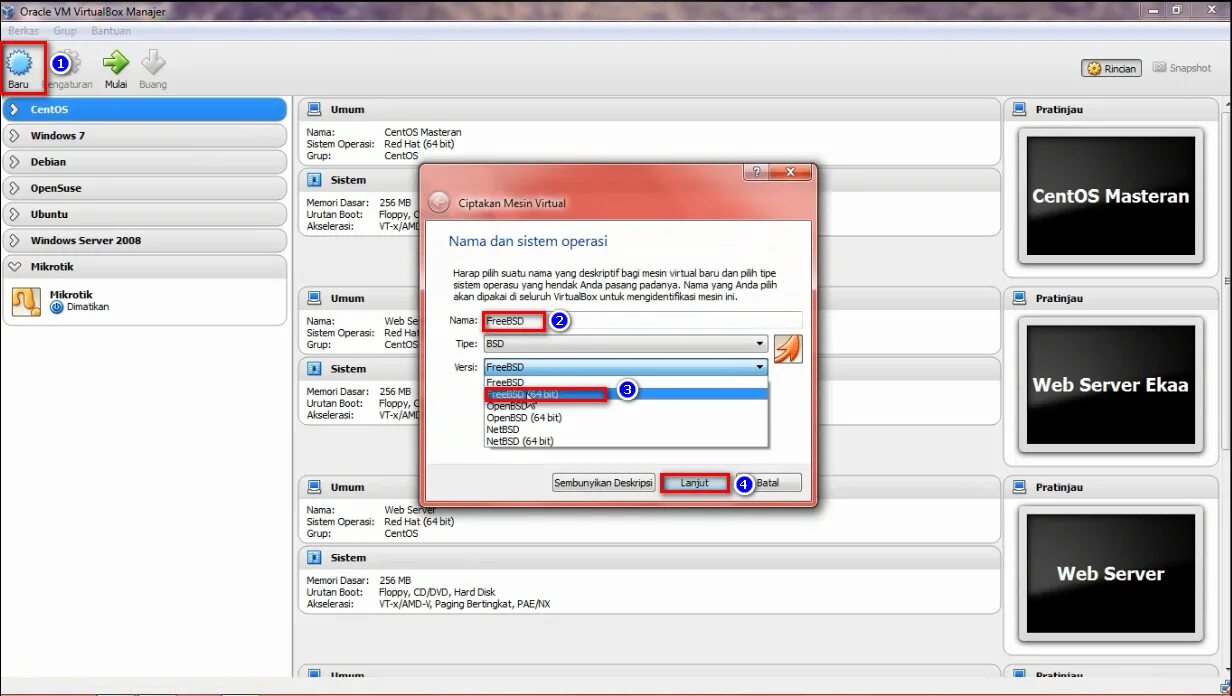The image size is (1232, 696).
Task: Expand the Windows Server 2008 group
Action: pos(14,240)
